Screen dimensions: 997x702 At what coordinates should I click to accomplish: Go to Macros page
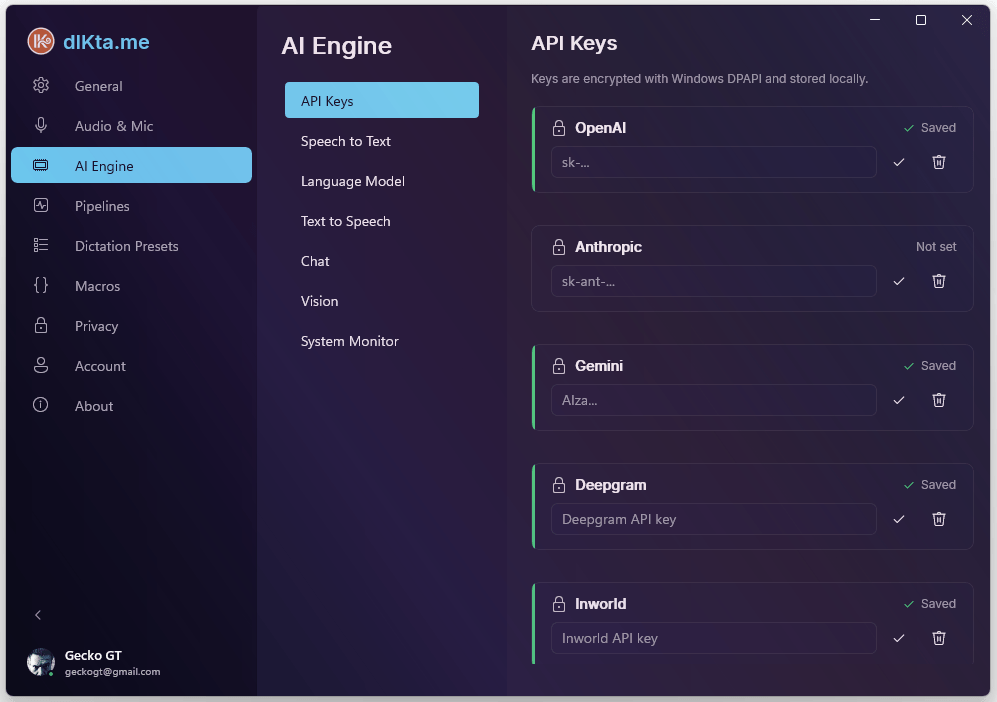point(132,286)
